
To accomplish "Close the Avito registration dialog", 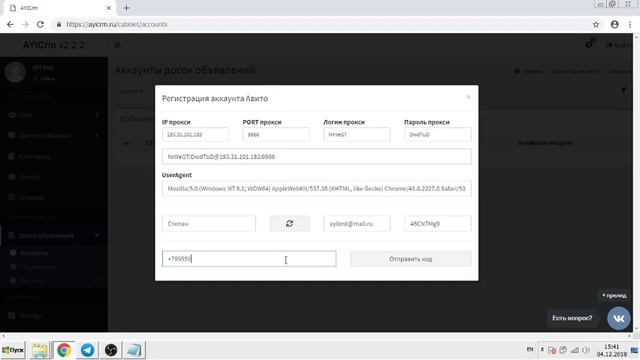I will [468, 97].
